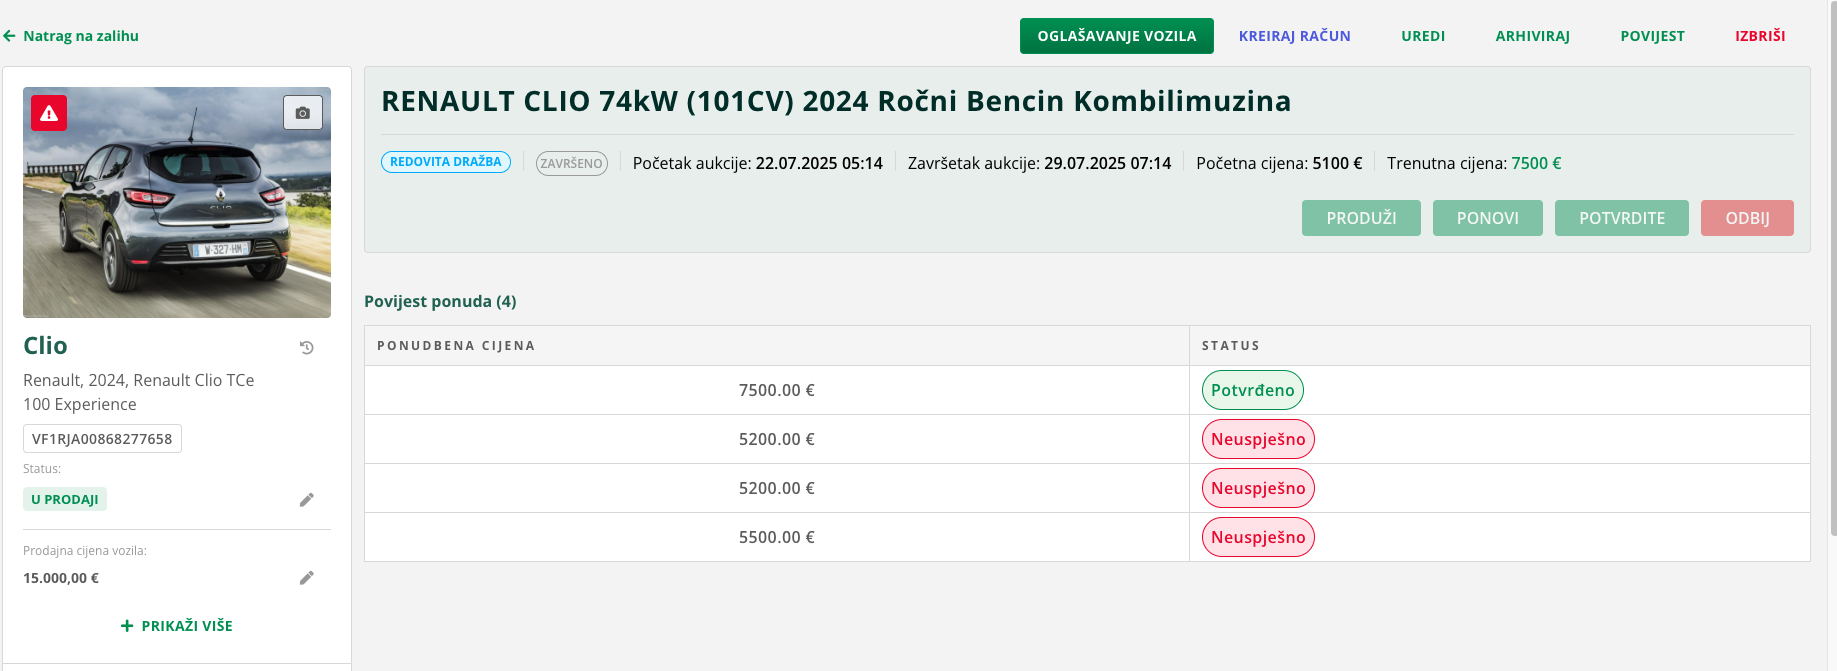This screenshot has width=1837, height=671.
Task: Edit vehicle status with pencil icon
Action: point(307,500)
